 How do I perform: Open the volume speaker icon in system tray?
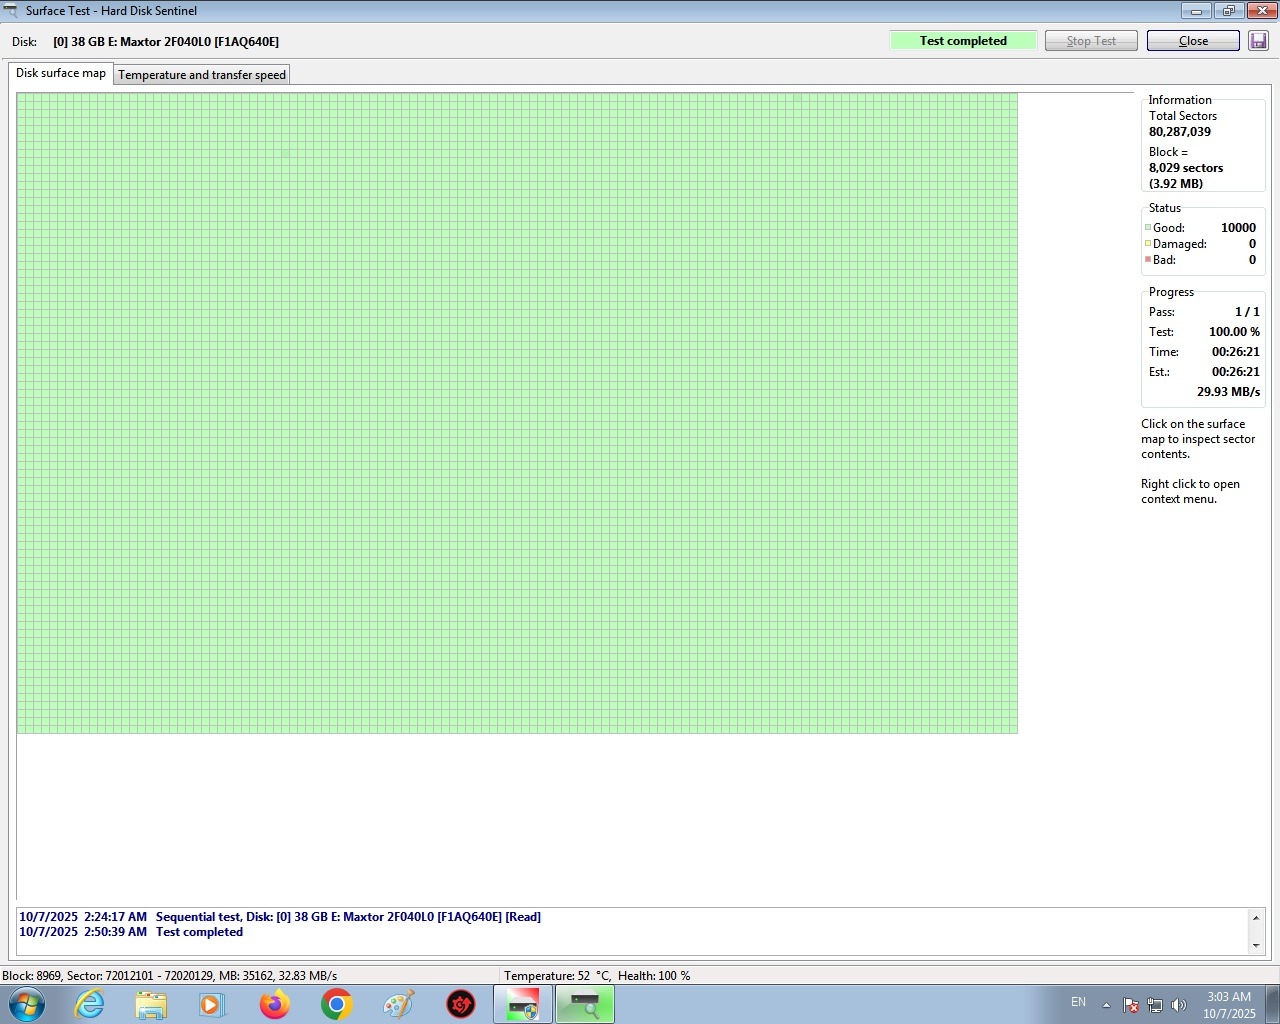1179,1005
